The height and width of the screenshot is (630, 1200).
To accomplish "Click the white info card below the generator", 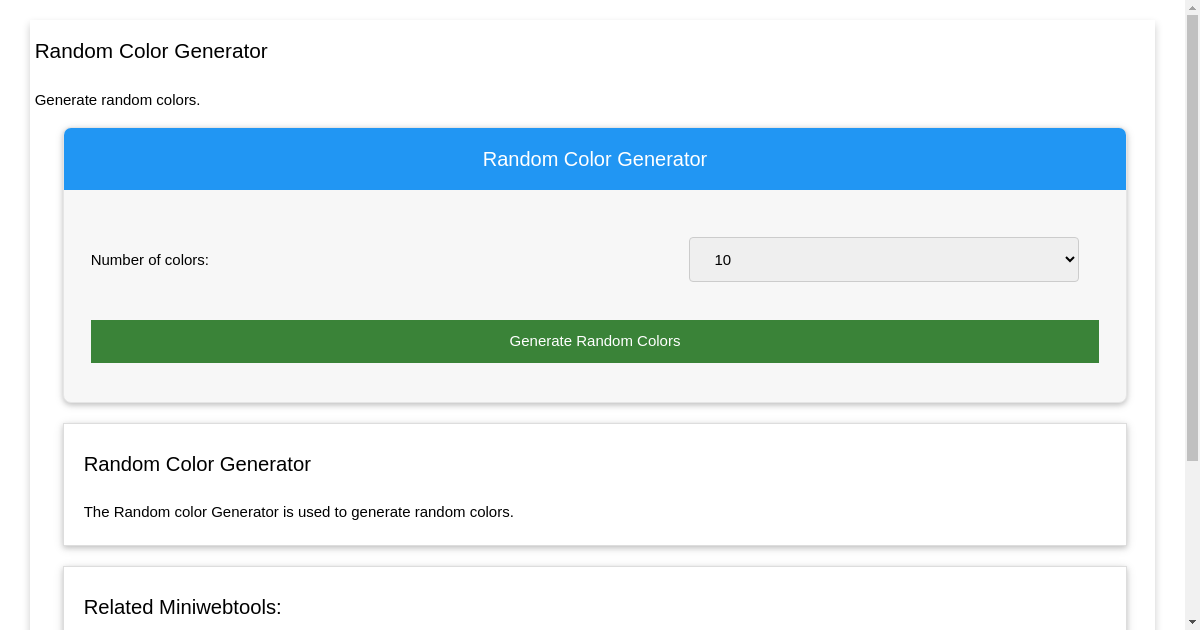I will point(595,484).
